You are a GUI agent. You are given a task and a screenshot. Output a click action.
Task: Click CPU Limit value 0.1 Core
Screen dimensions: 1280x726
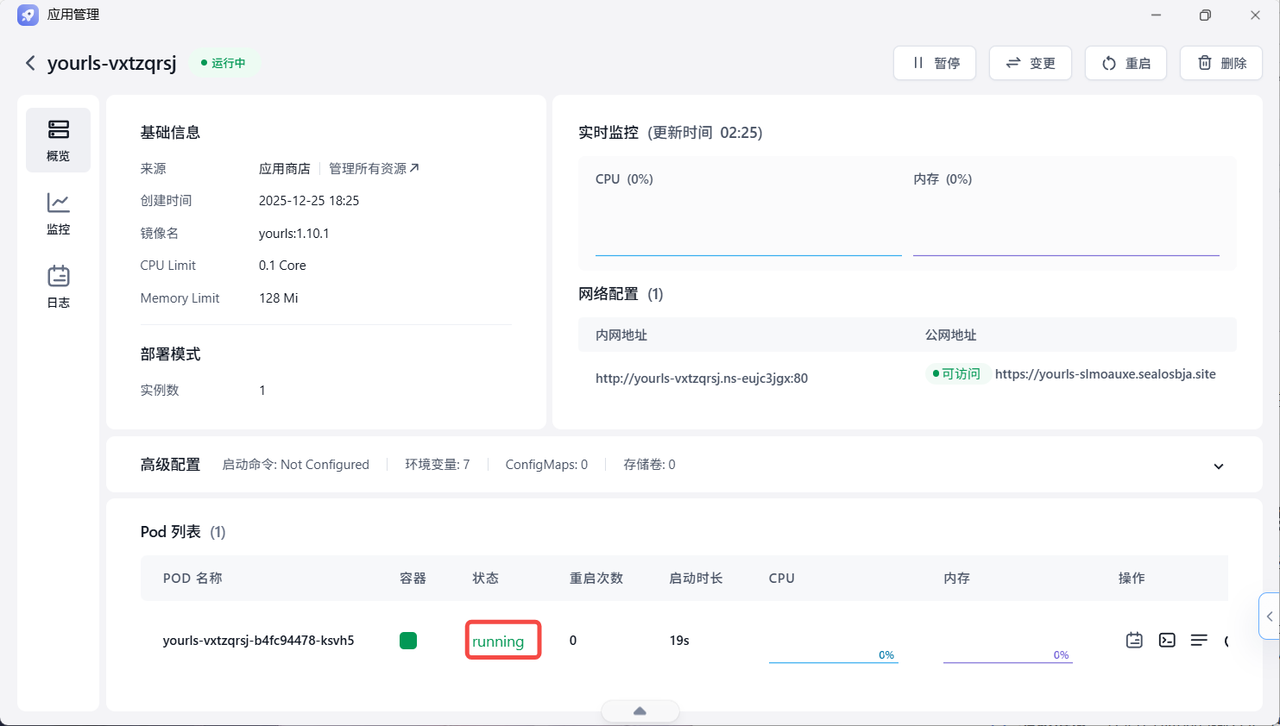tap(282, 266)
